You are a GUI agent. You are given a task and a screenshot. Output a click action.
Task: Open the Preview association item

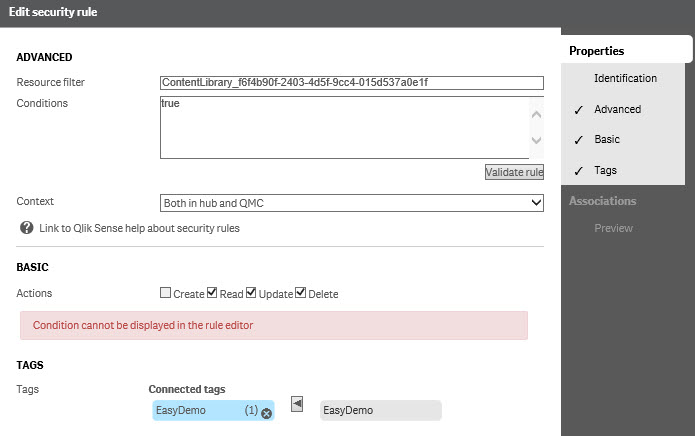tap(613, 228)
